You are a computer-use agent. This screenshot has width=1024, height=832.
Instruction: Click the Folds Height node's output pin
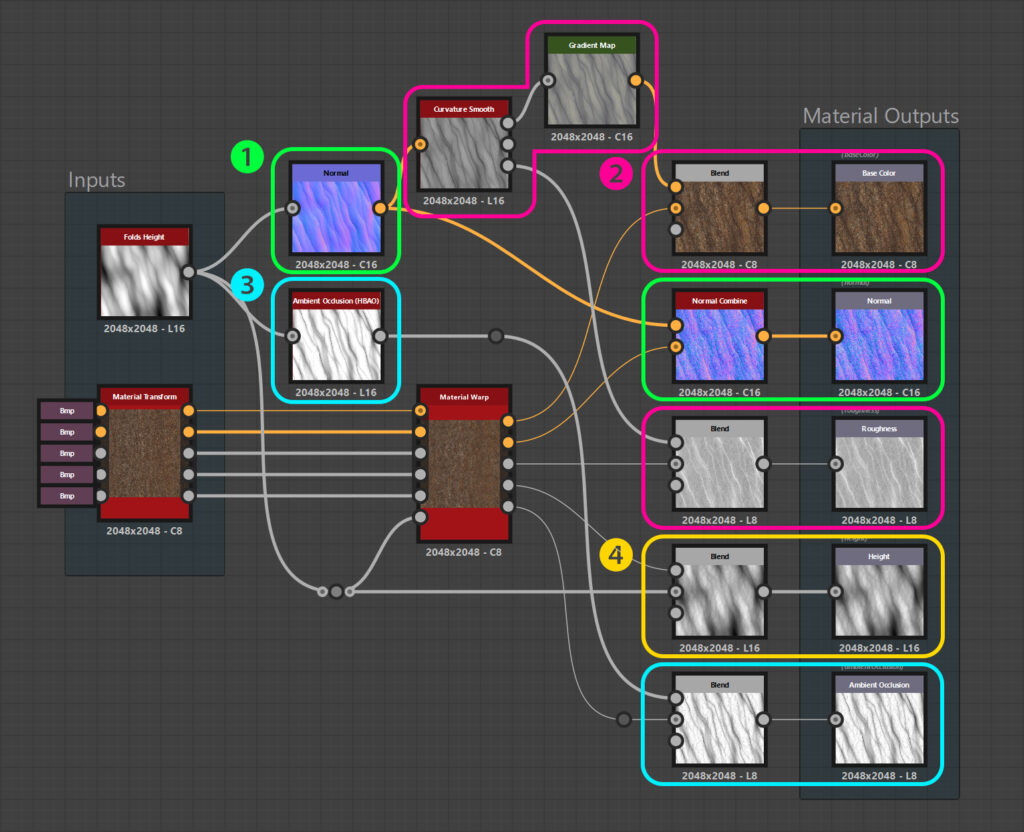pyautogui.click(x=188, y=272)
